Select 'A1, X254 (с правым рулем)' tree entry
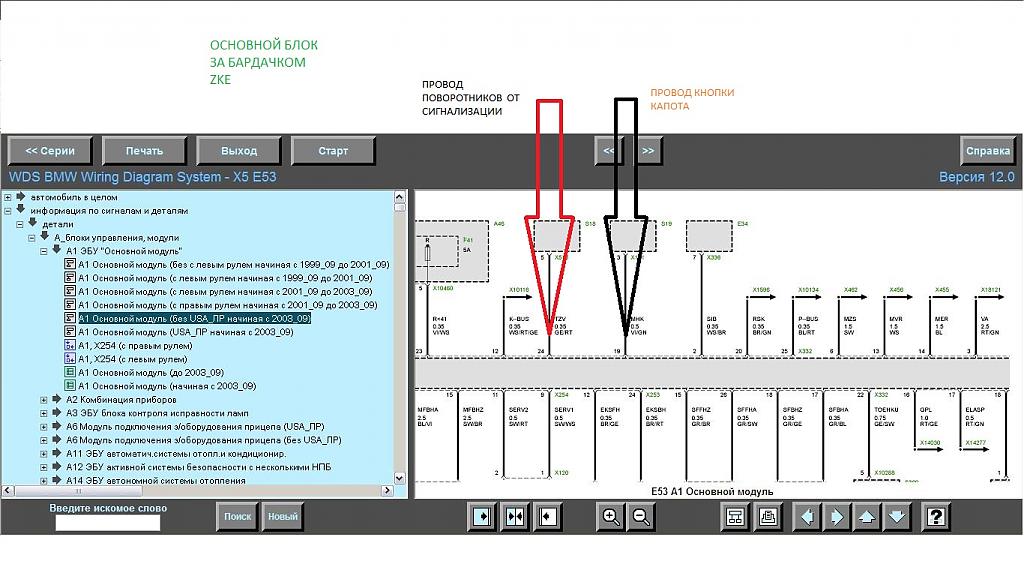Image resolution: width=1024 pixels, height=576 pixels. [x=134, y=346]
